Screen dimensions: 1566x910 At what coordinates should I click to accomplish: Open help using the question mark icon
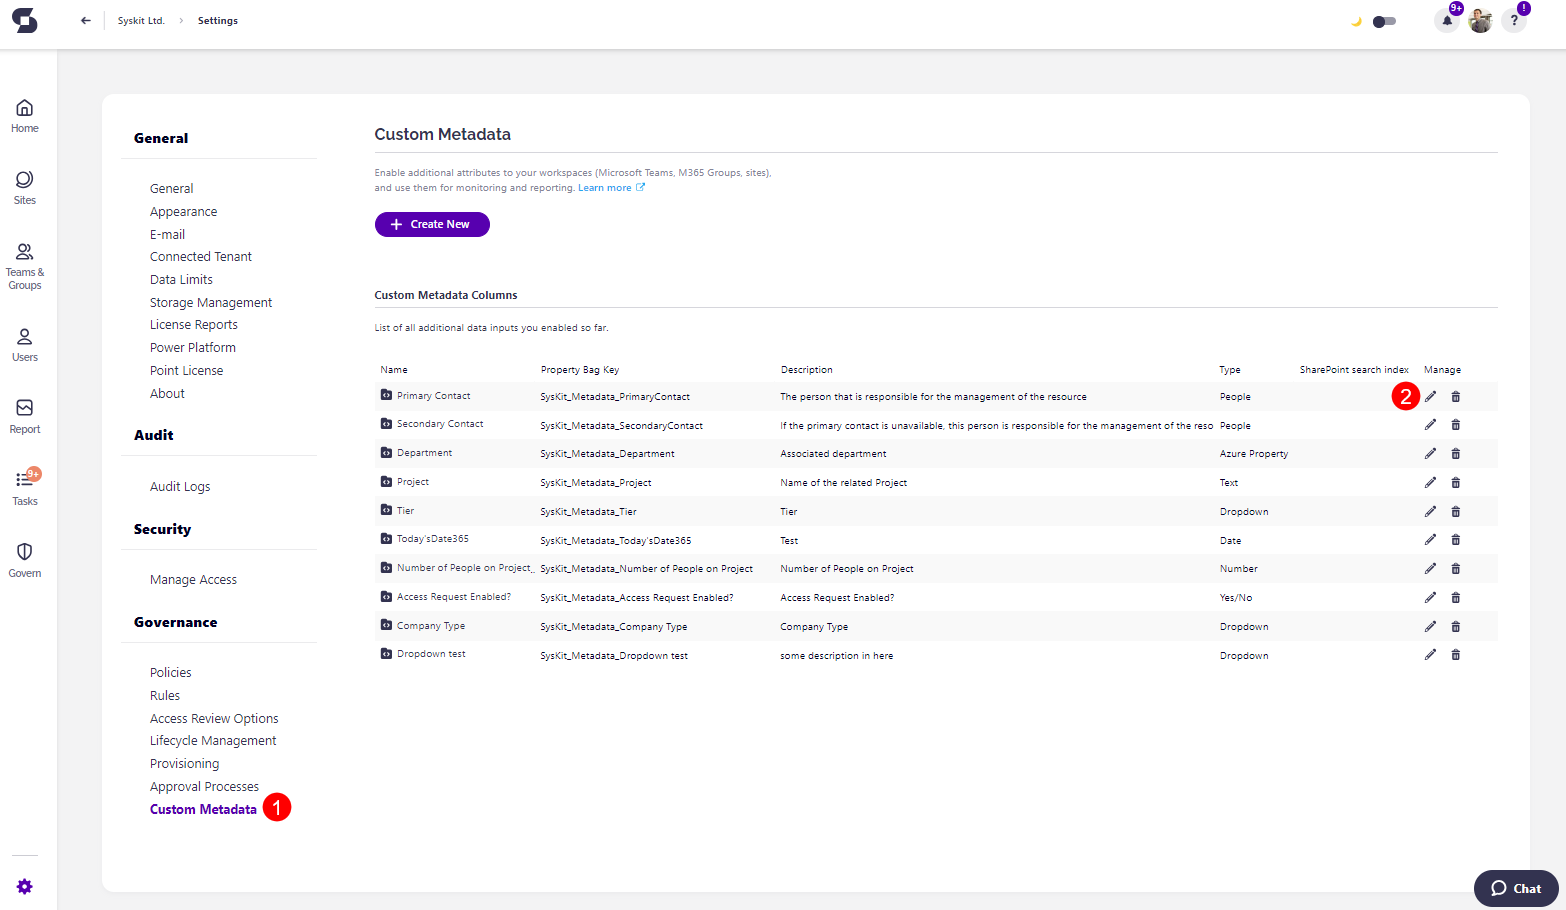pyautogui.click(x=1513, y=20)
